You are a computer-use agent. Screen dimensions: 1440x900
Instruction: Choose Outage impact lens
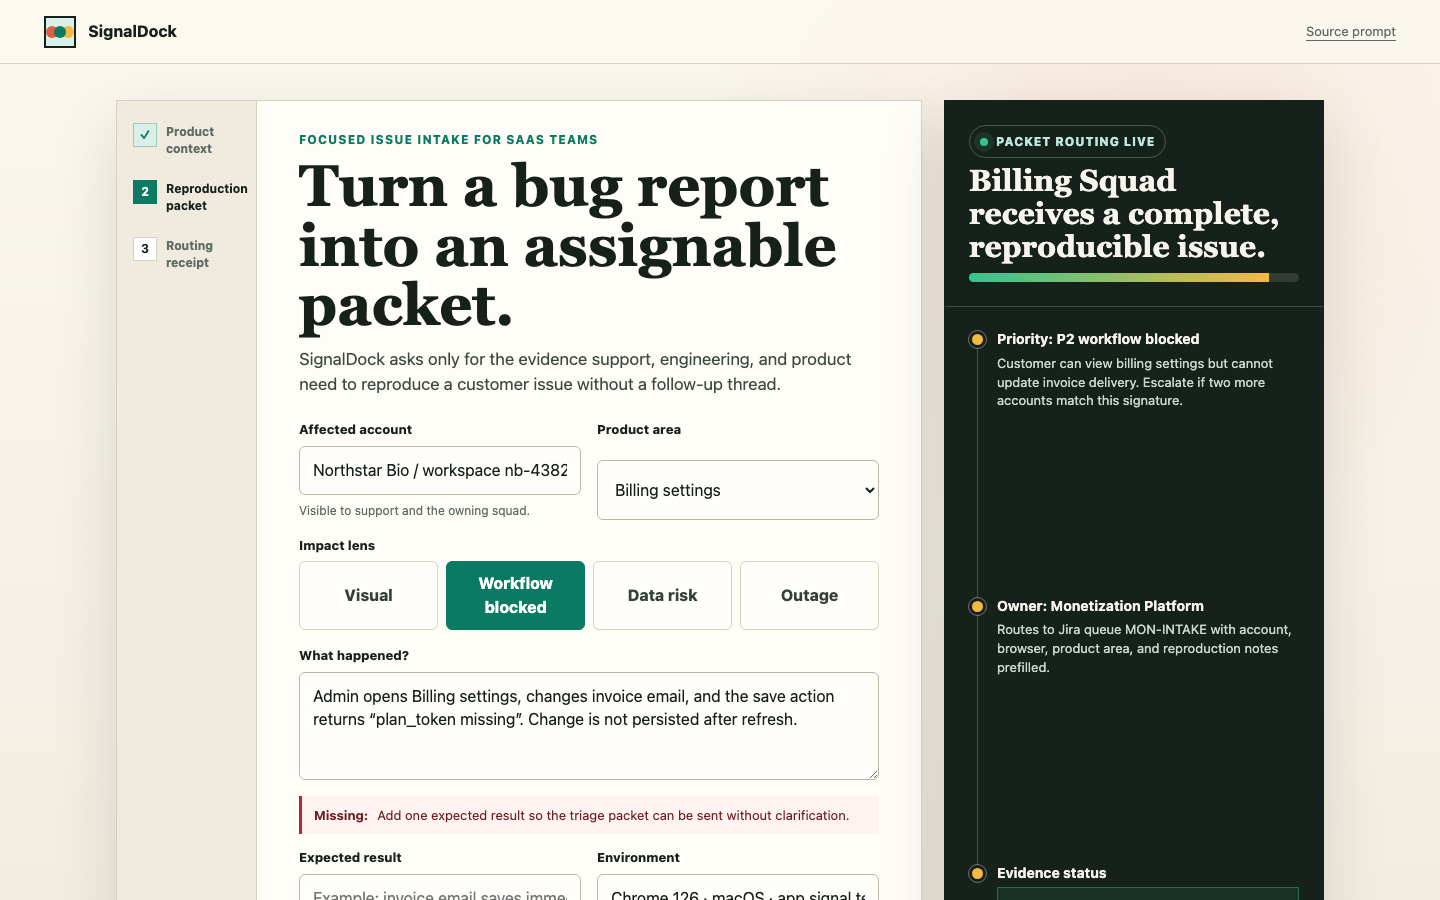pos(809,595)
